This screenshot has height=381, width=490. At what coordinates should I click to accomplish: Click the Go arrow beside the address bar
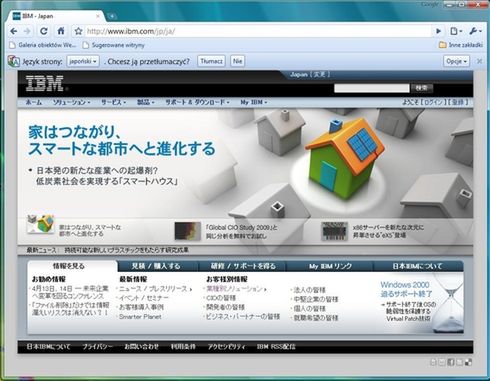point(438,31)
